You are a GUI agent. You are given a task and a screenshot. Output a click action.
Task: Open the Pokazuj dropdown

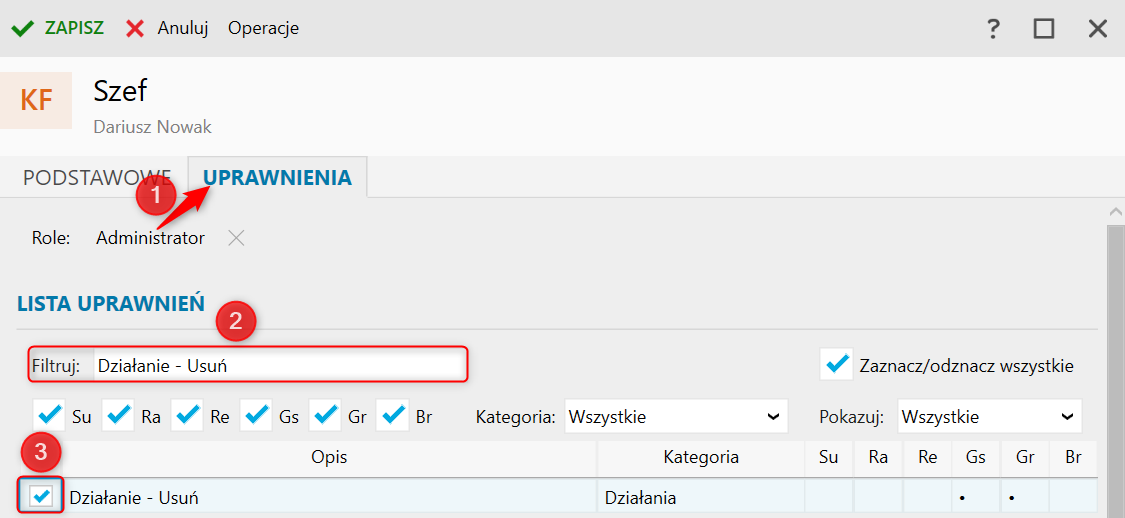(x=989, y=416)
